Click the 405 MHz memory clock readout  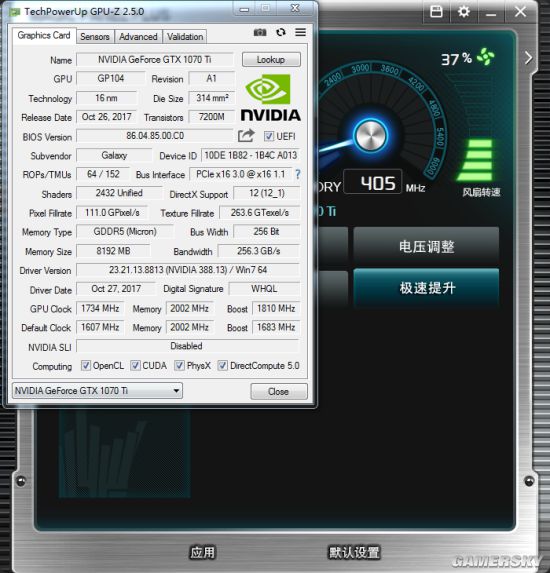pyautogui.click(x=373, y=182)
